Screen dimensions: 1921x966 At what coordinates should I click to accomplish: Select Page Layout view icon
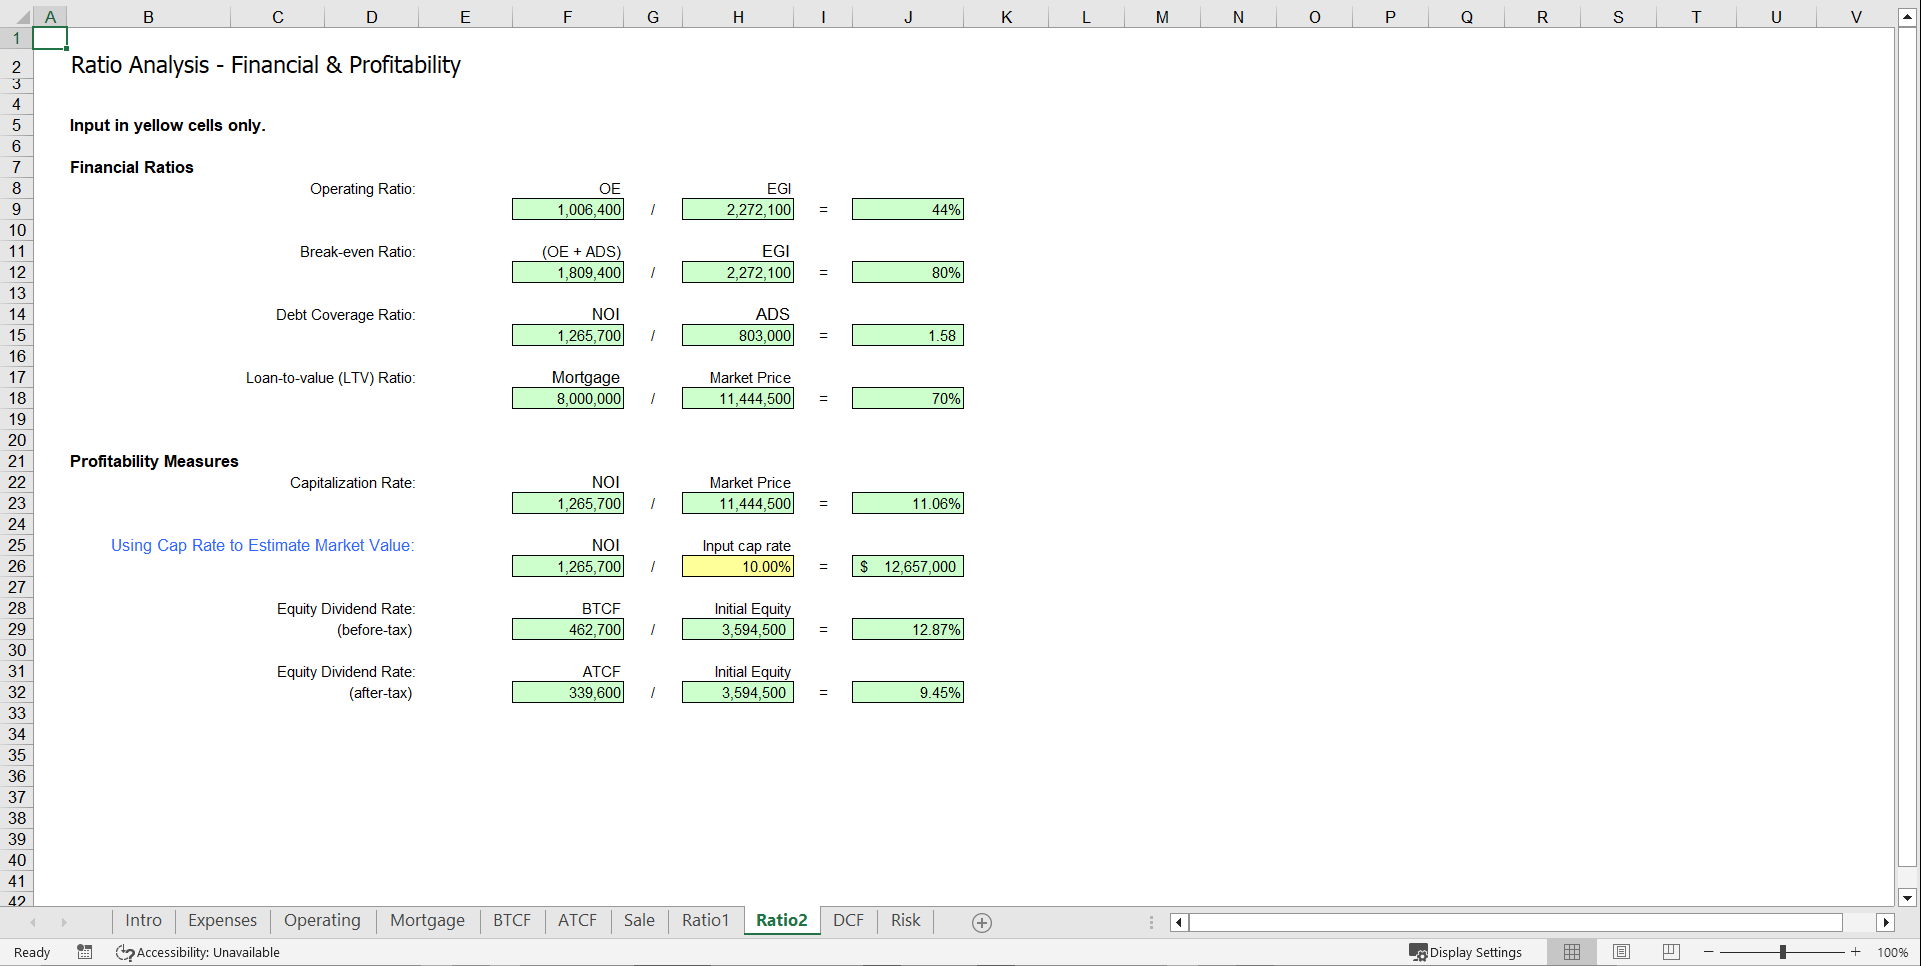click(1621, 951)
